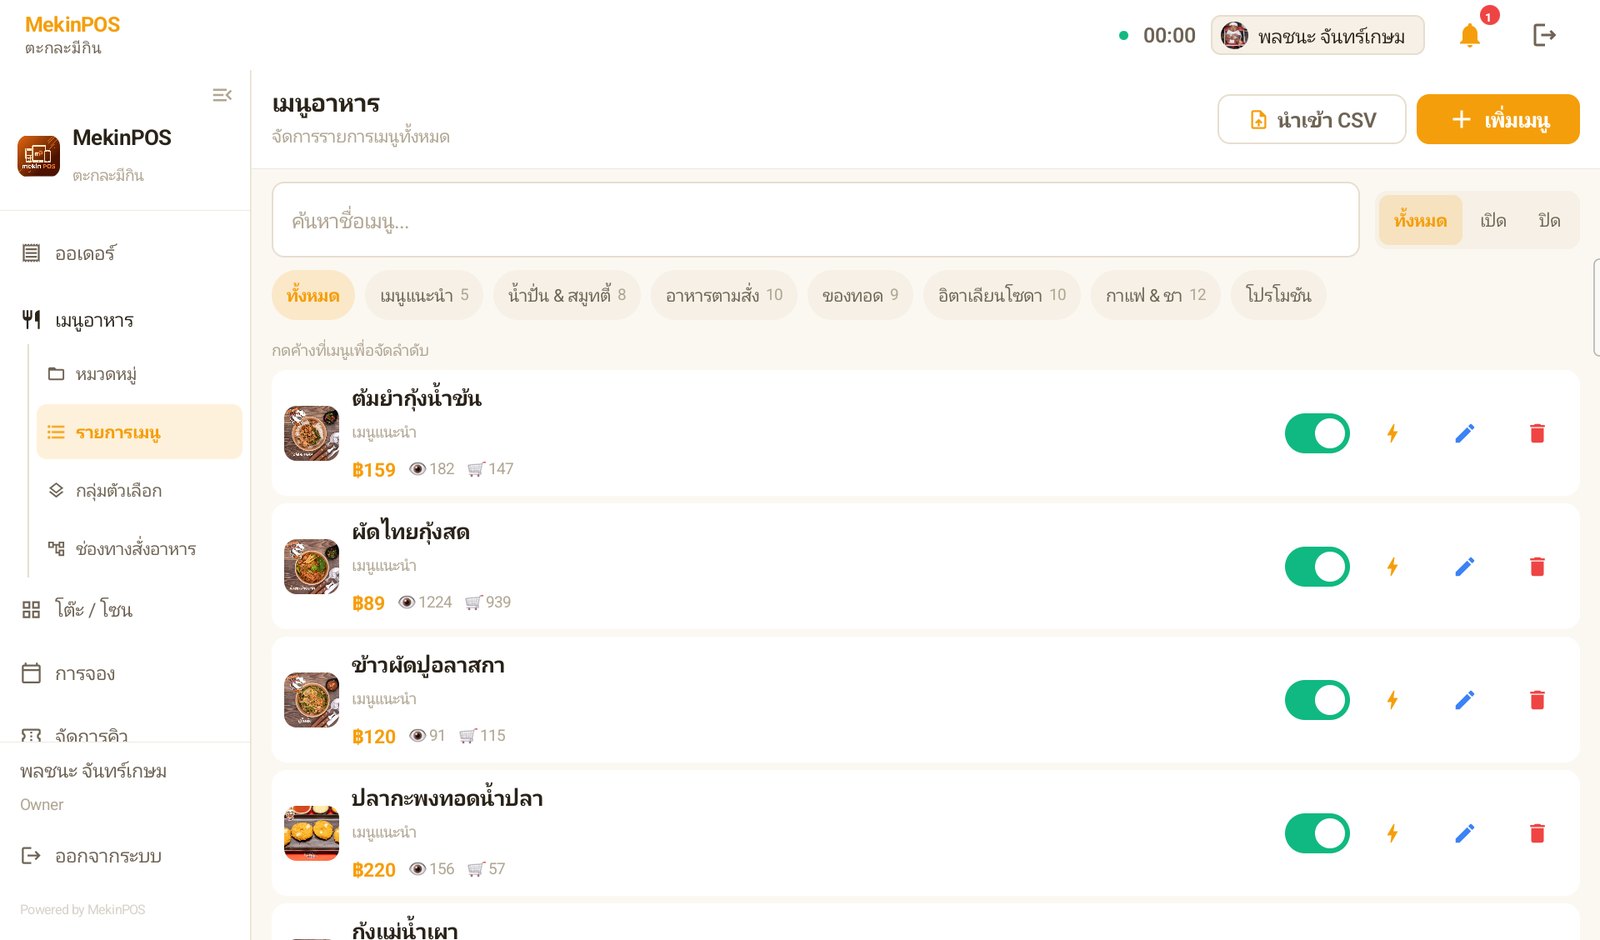Focus the ค้นหาชื่อเมนู search field
1600x940 pixels.
(x=815, y=220)
